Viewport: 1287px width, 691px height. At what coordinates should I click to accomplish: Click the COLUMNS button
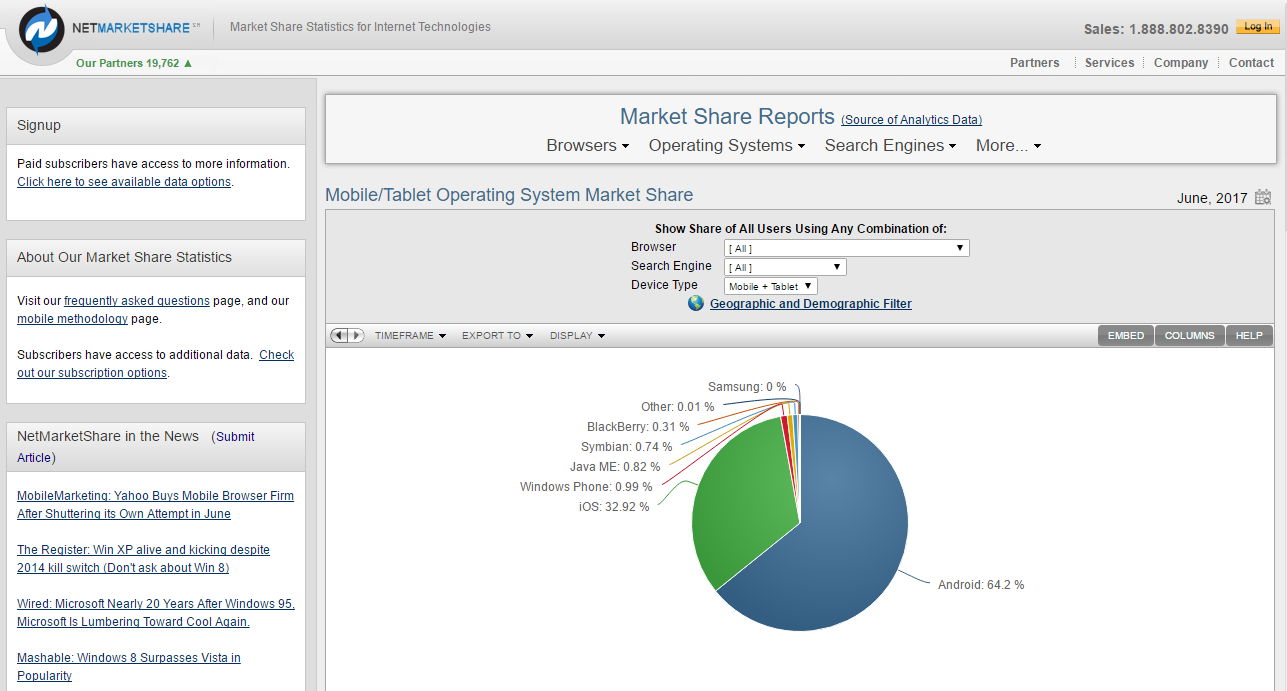(1189, 336)
